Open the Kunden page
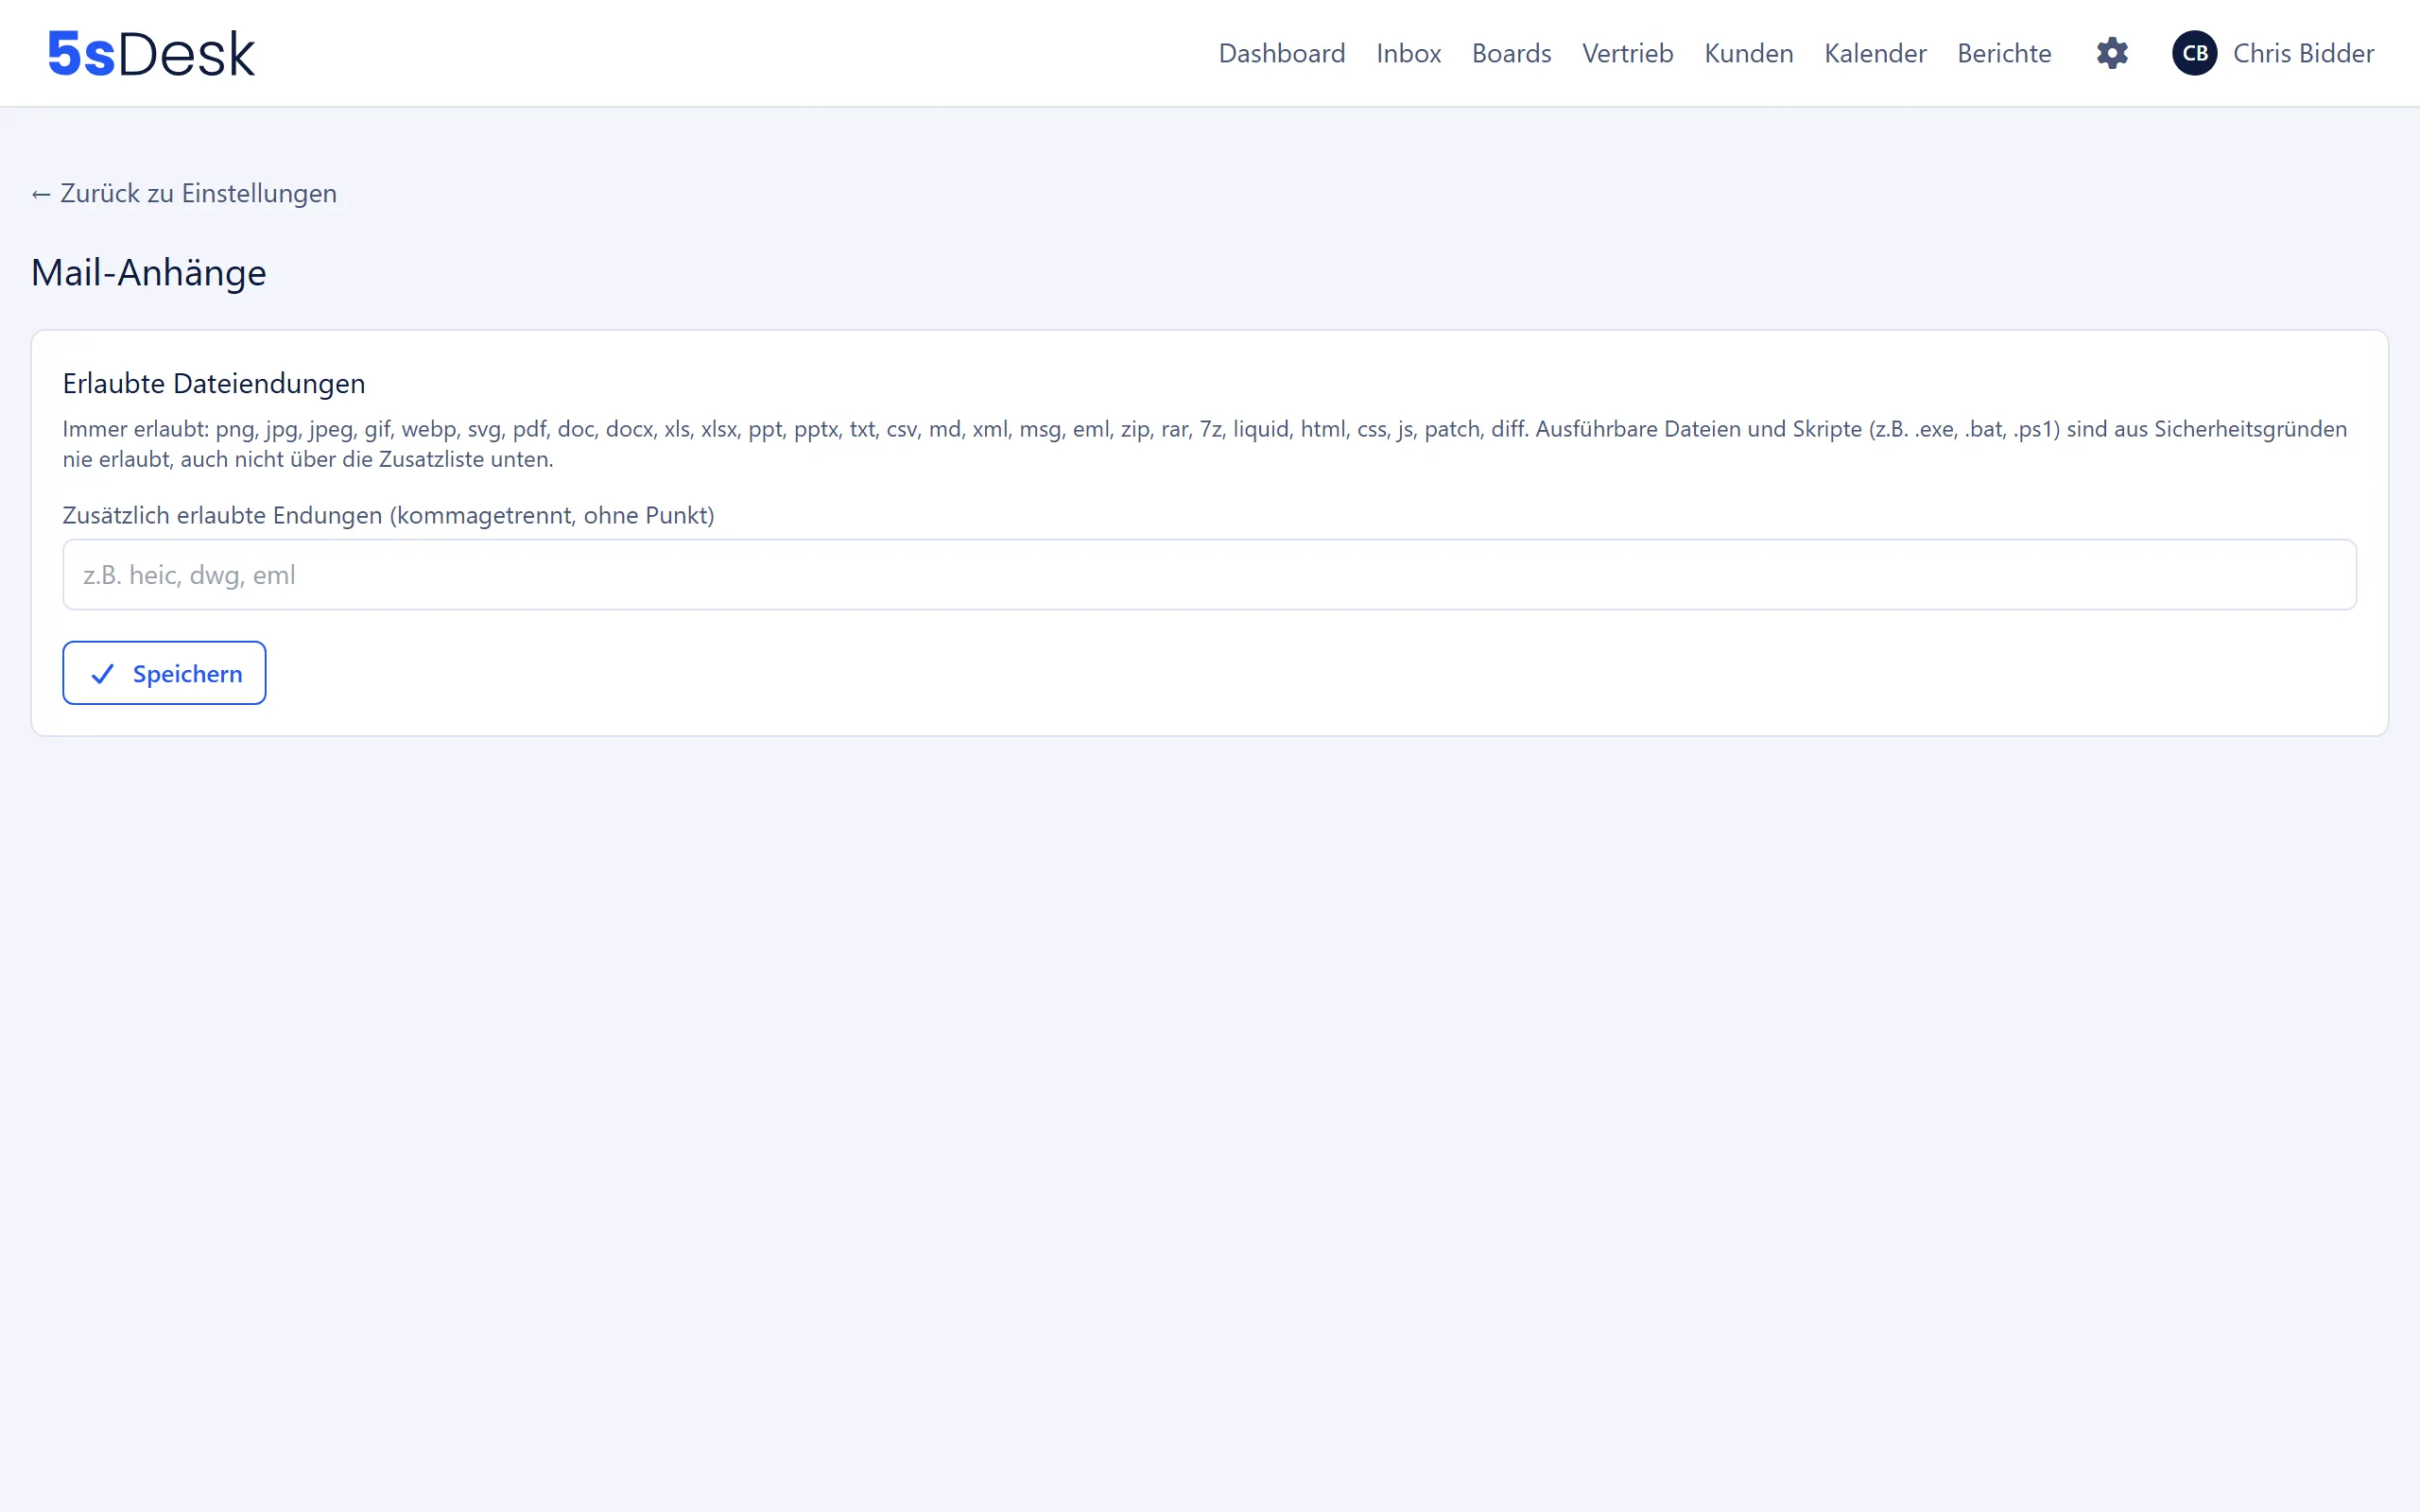The width and height of the screenshot is (2420, 1512). click(x=1748, y=53)
